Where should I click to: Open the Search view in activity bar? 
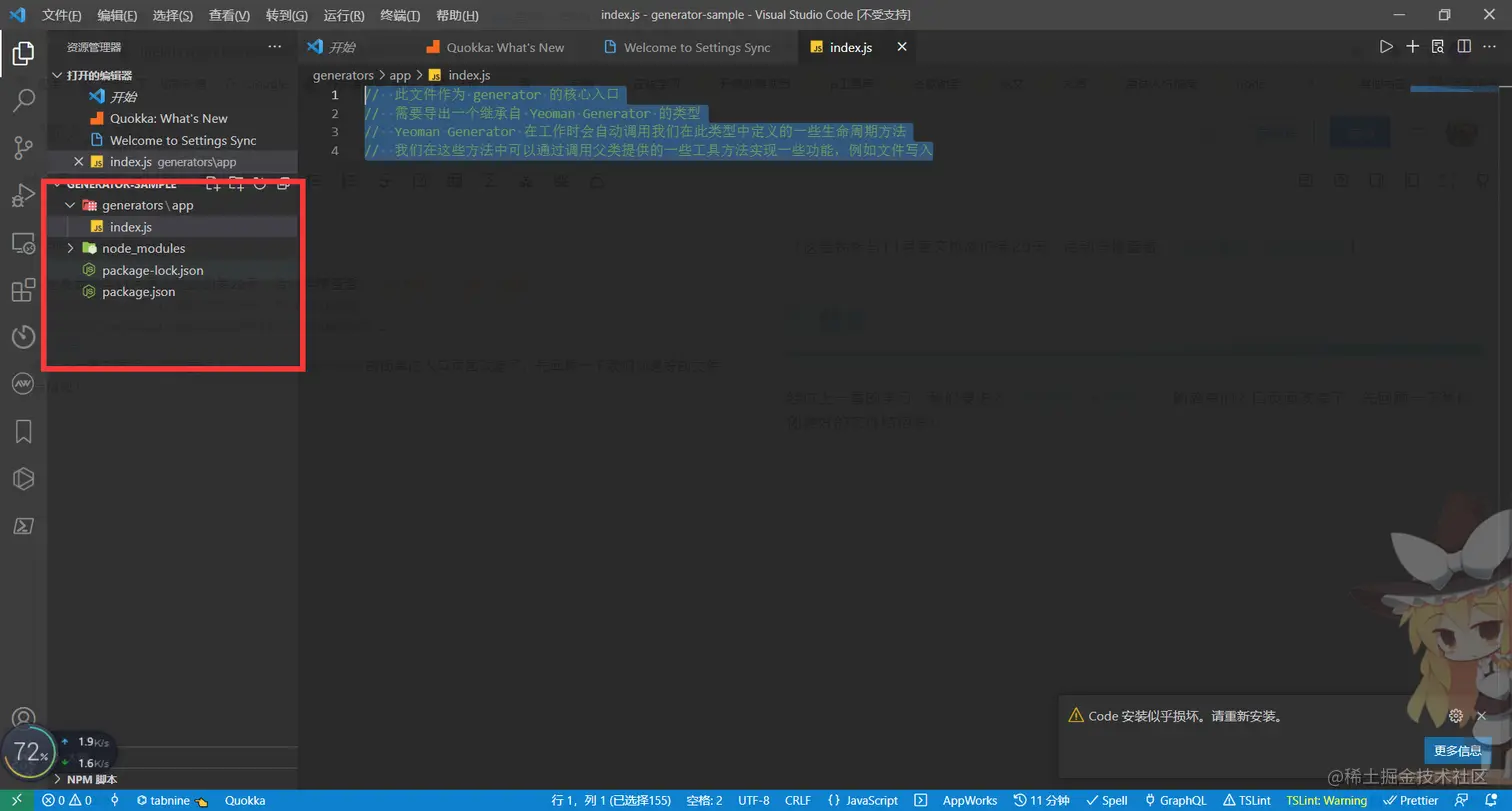[x=23, y=100]
